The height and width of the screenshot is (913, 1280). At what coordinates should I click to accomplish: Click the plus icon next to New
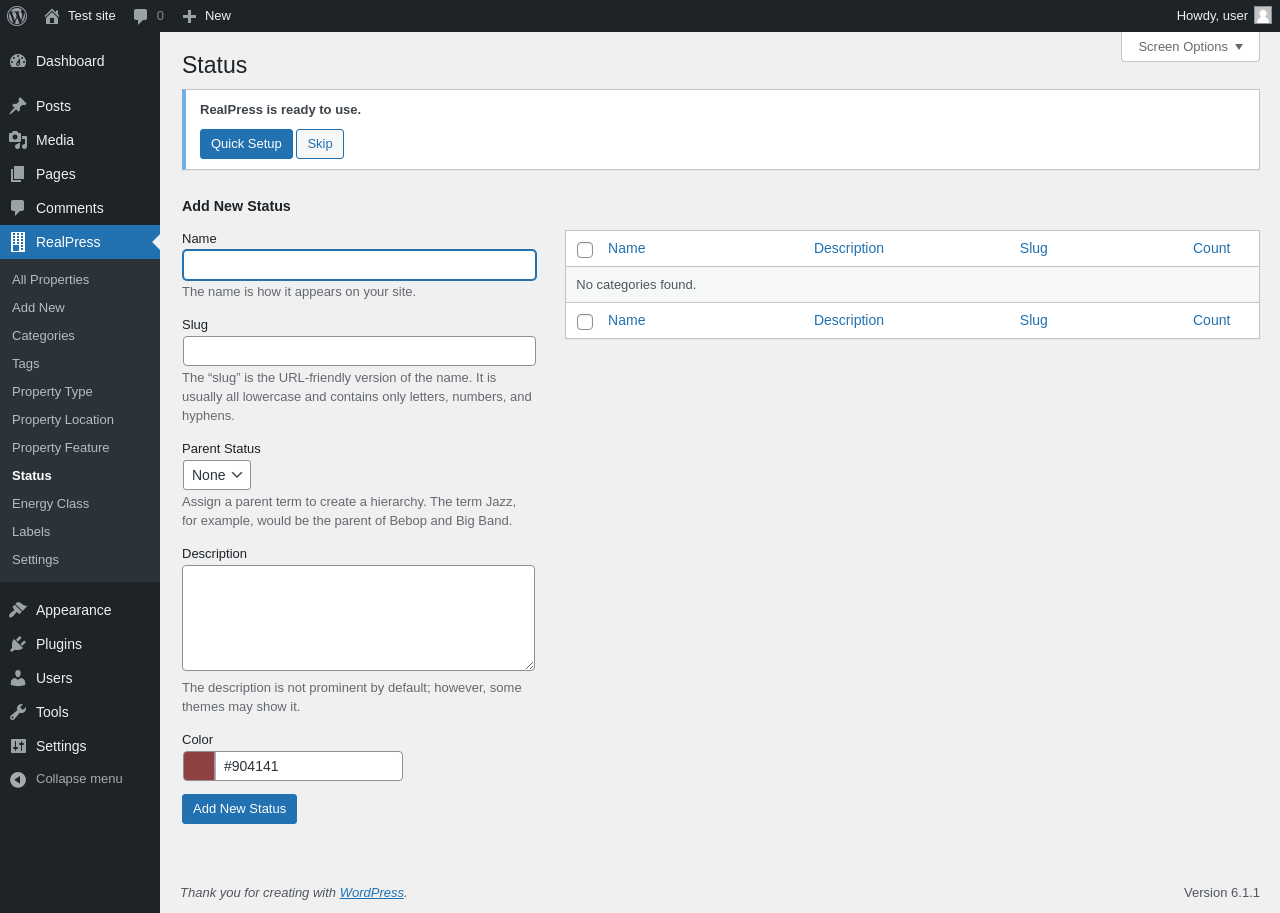pyautogui.click(x=189, y=16)
